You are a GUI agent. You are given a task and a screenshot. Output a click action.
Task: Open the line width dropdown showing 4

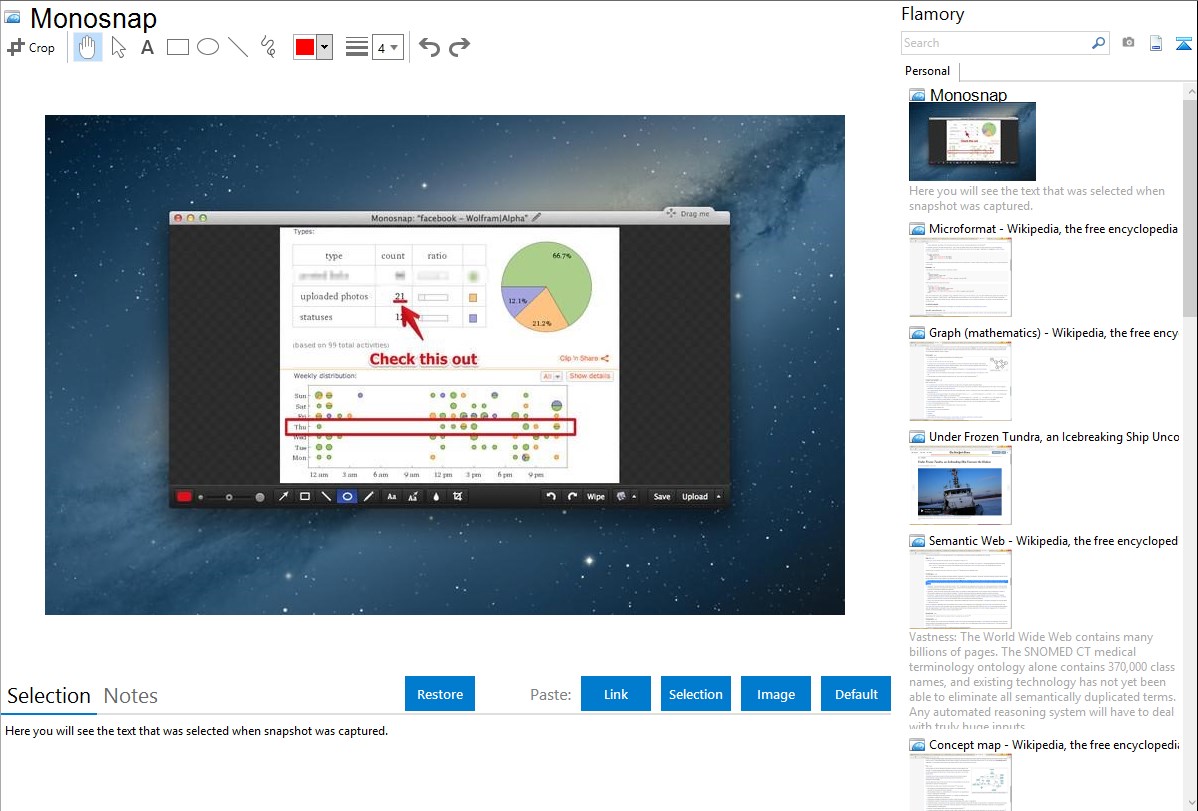click(388, 47)
